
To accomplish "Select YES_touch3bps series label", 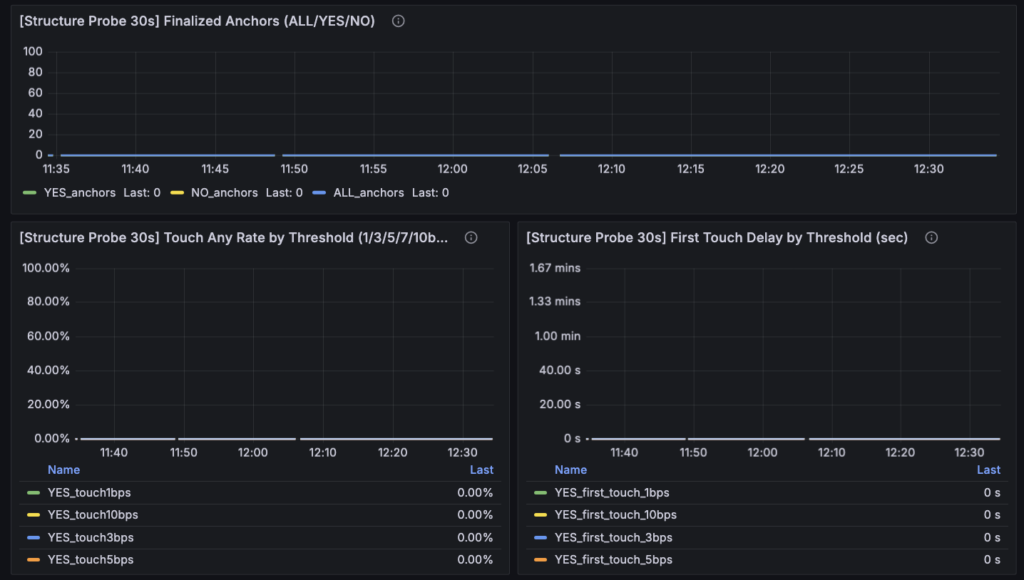I will tap(90, 538).
